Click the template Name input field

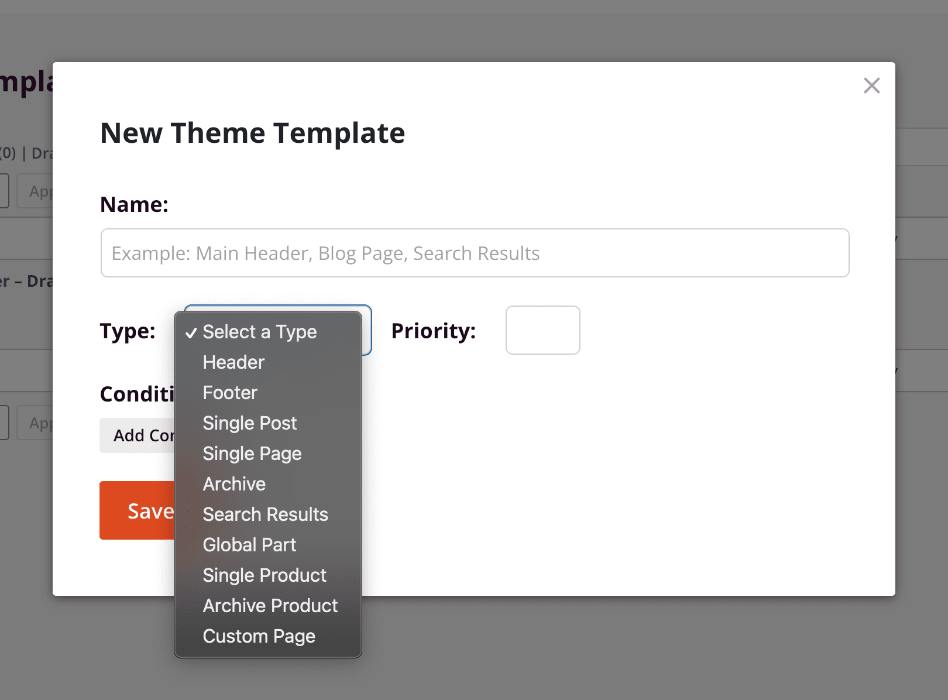(475, 253)
